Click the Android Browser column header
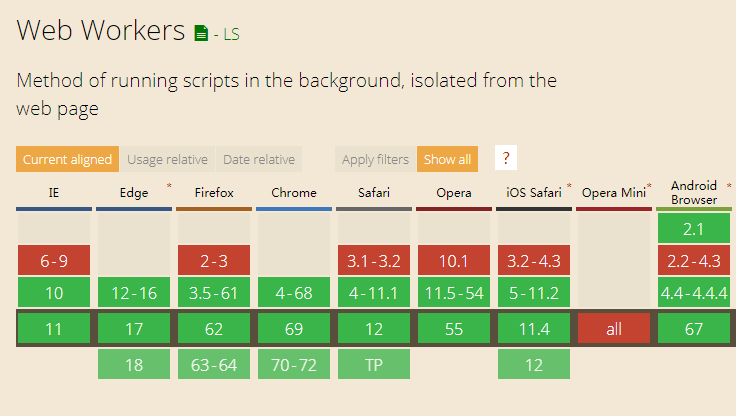This screenshot has height=416, width=736. coord(694,193)
